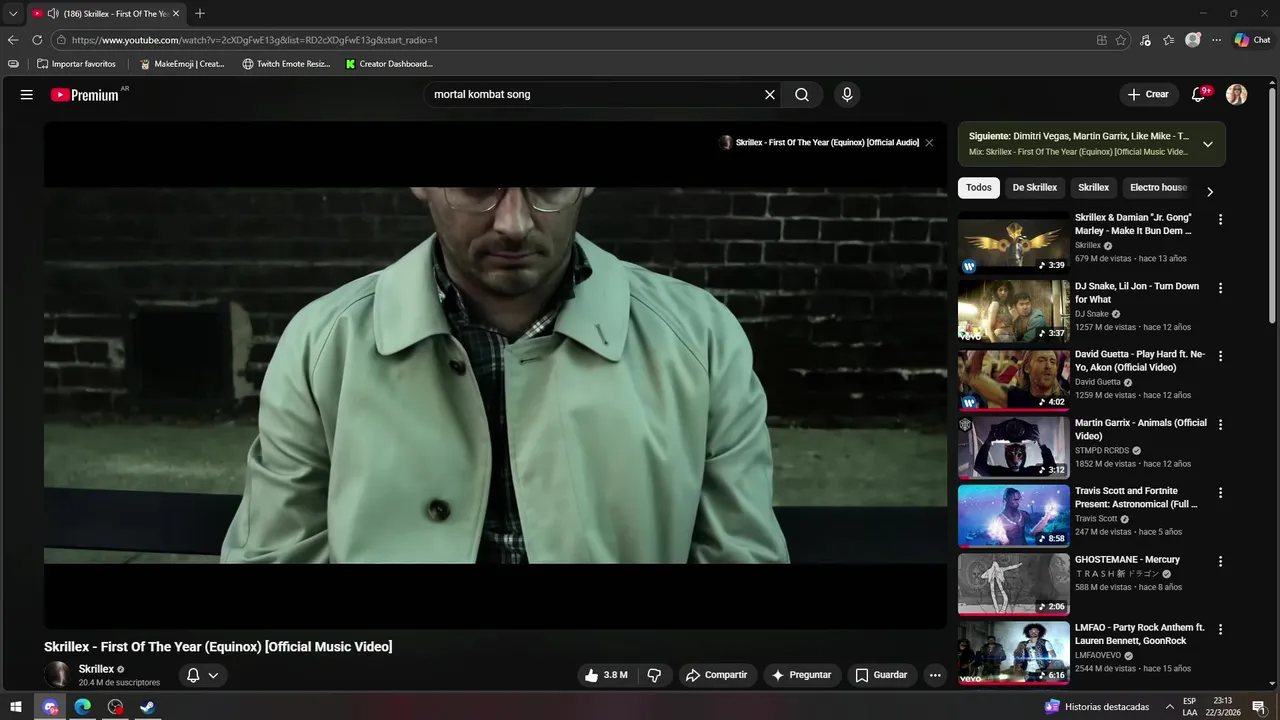Screen dimensions: 1280x720
Task: Play Travis Scott Astronomical thumbnail
Action: point(1014,516)
